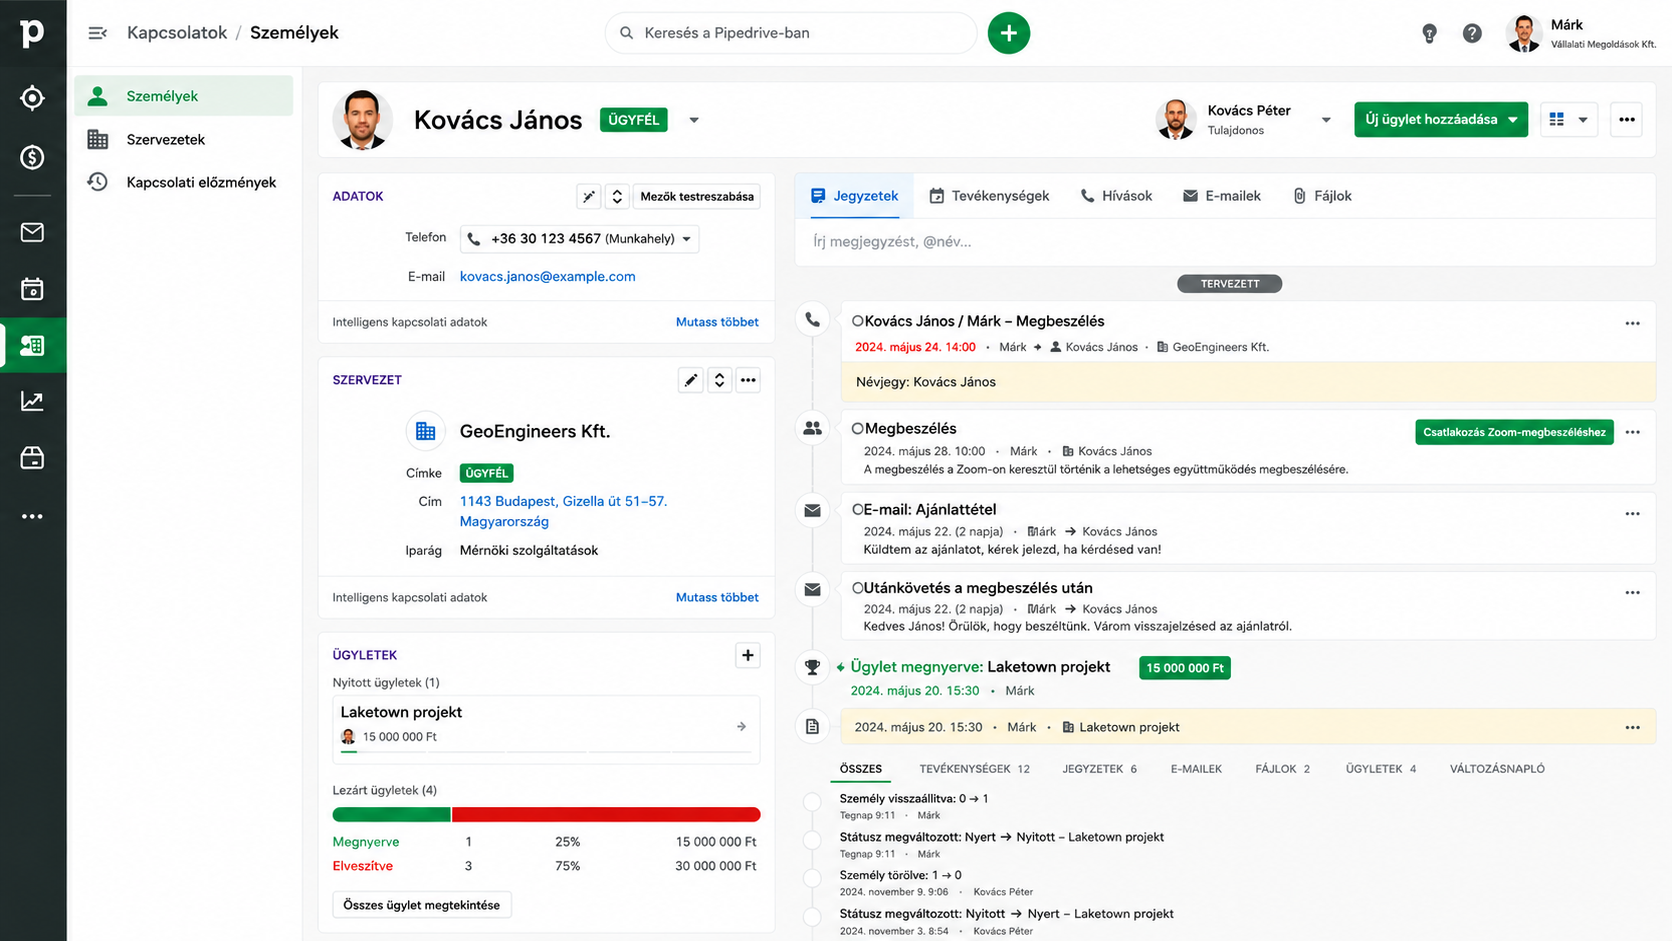1672x941 pixels.
Task: Open more options for Zoom Megbeszélés activity
Action: click(1633, 432)
